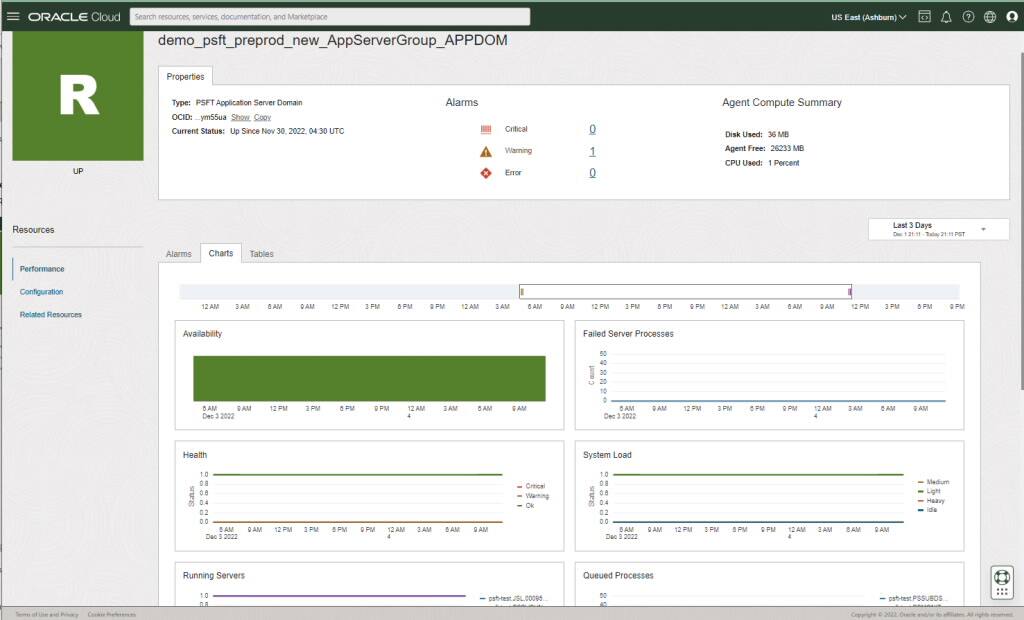The image size is (1024, 620).
Task: Switch to the Tables tab
Action: coord(261,253)
